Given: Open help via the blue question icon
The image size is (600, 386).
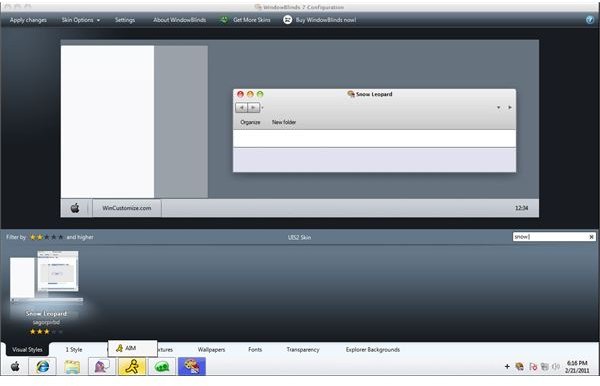Looking at the screenshot, I should 590,20.
